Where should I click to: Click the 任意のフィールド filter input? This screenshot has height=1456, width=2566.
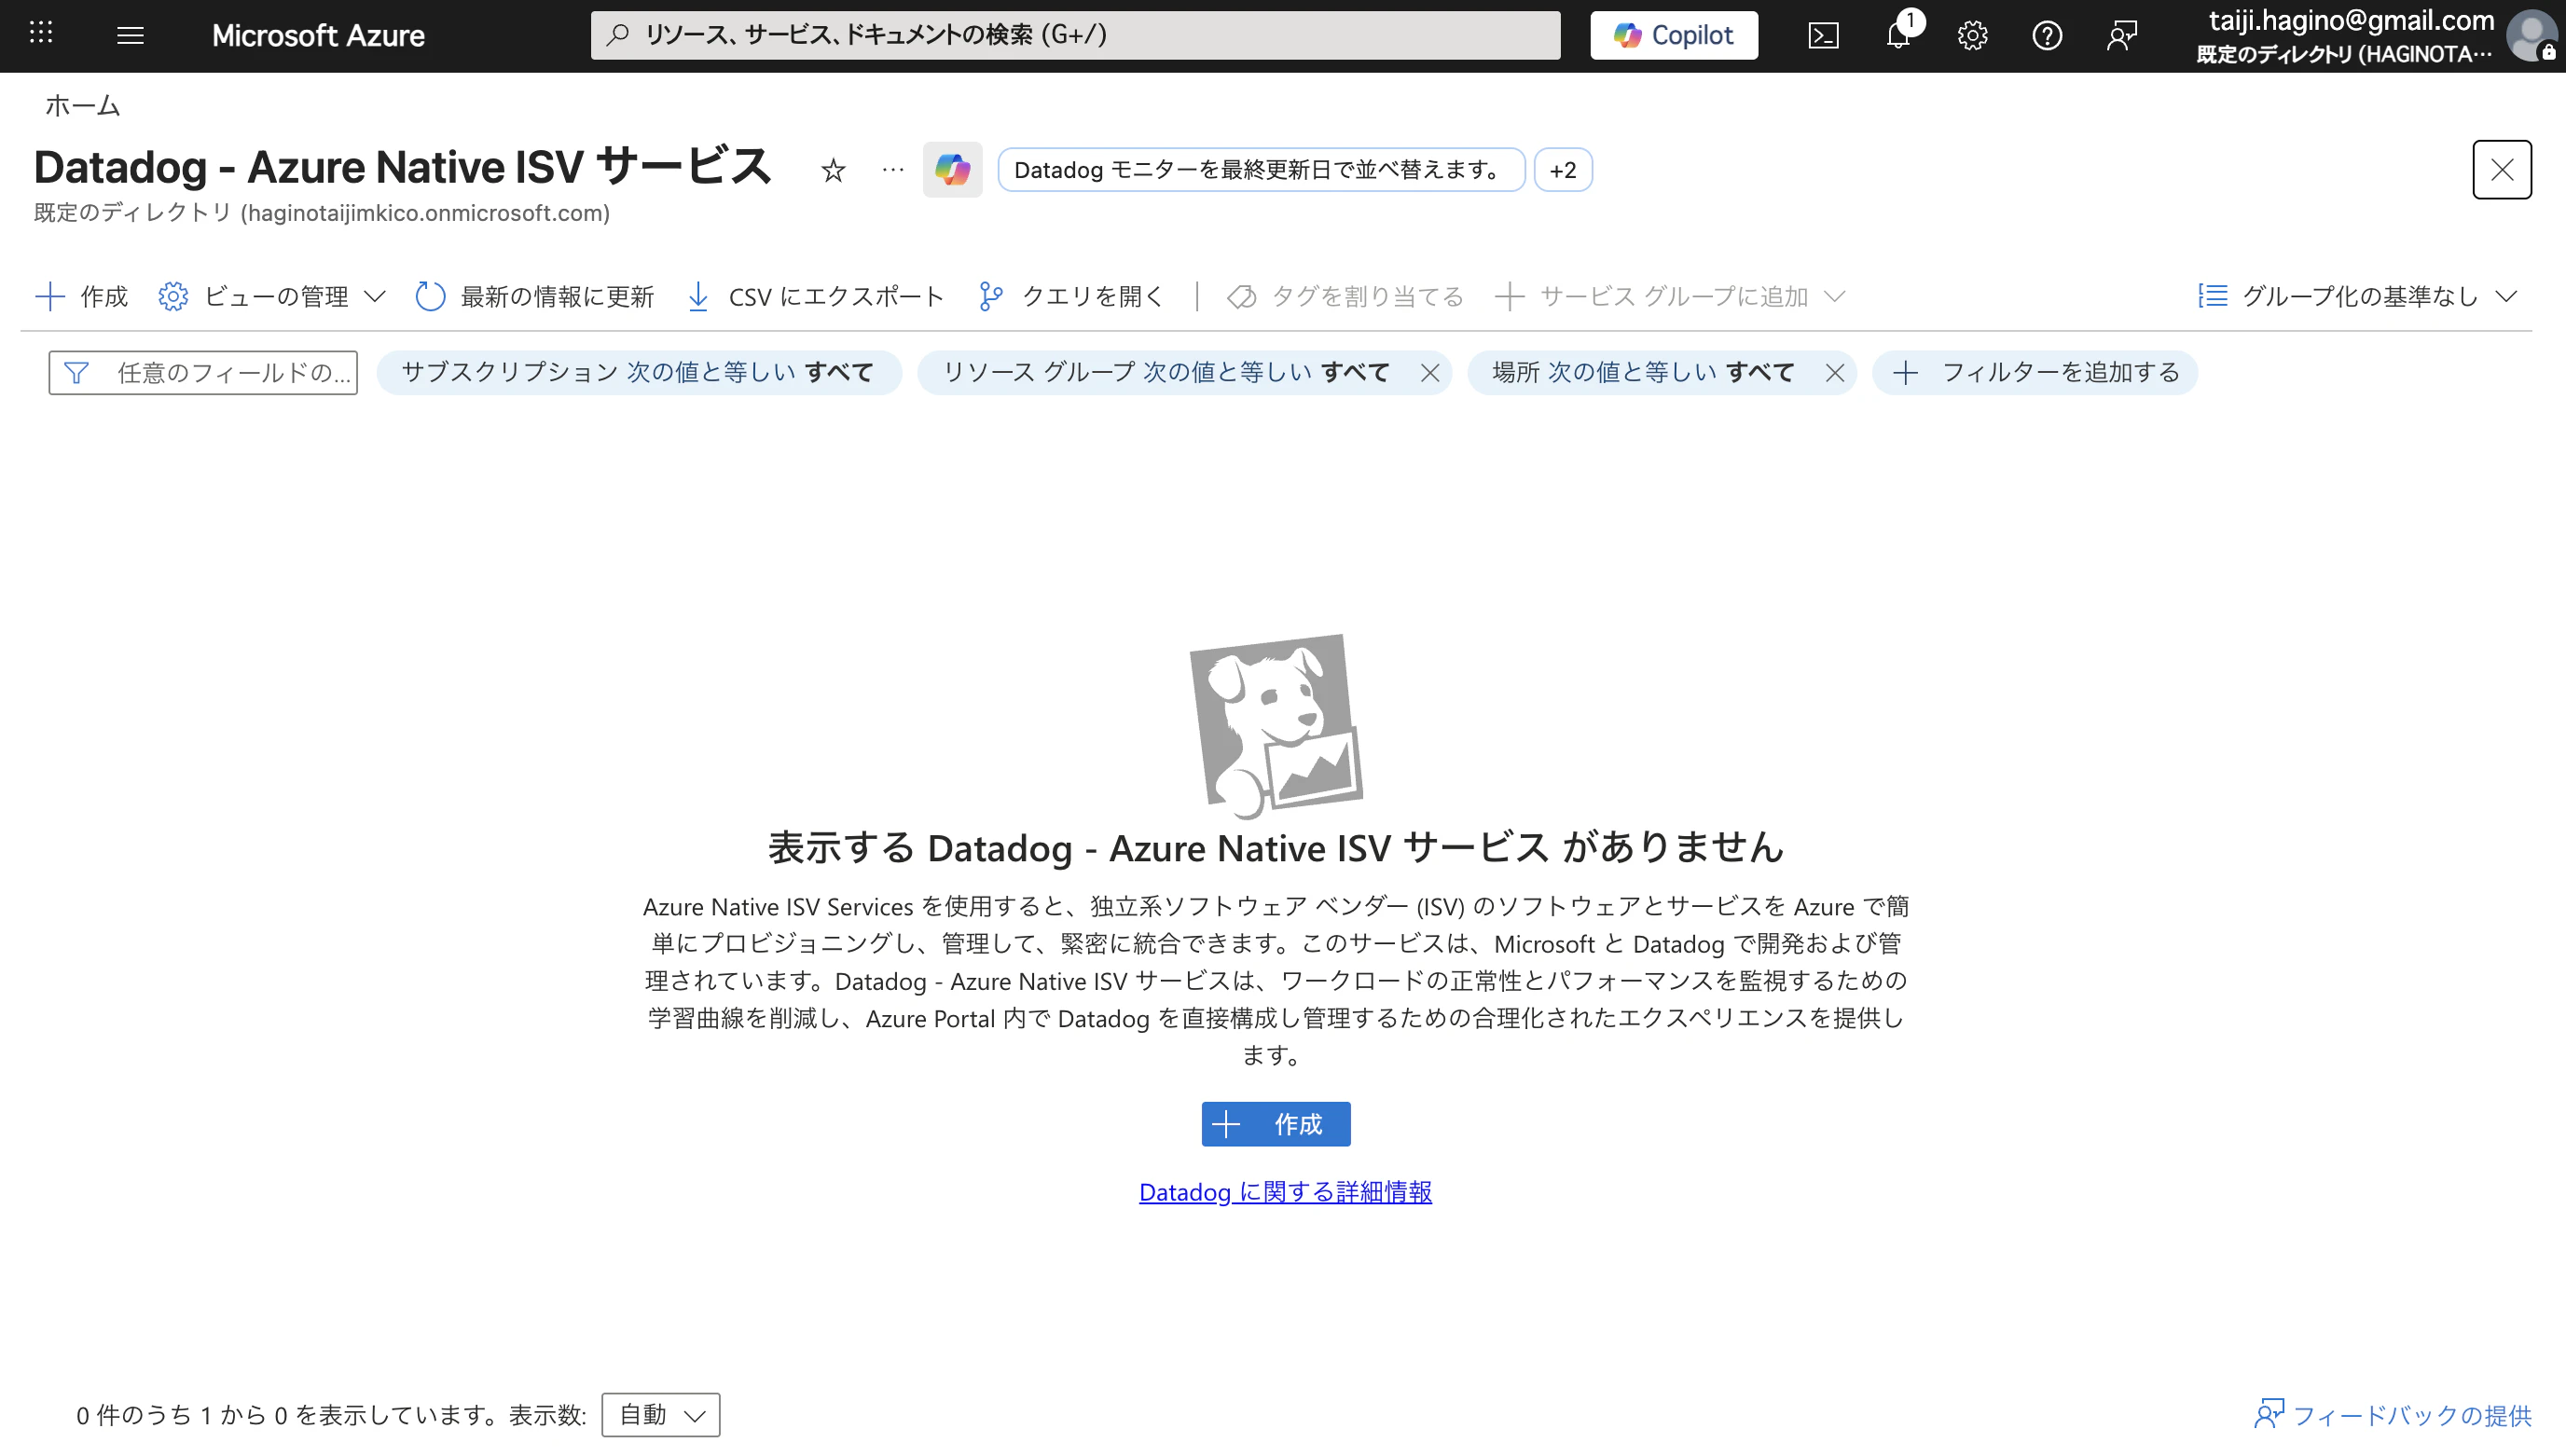pyautogui.click(x=203, y=373)
